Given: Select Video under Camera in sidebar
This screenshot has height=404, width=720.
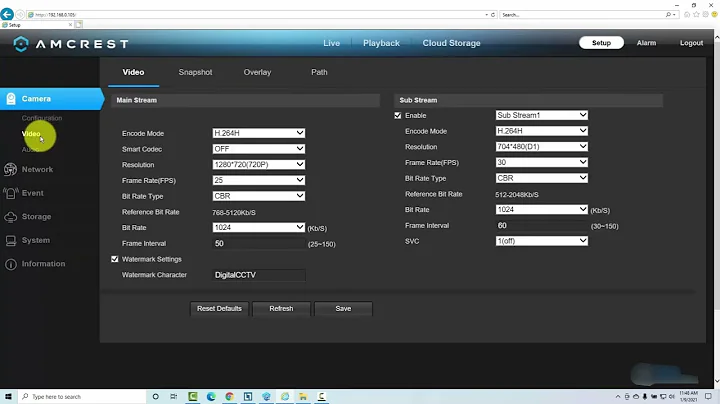Looking at the screenshot, I should coord(31,134).
